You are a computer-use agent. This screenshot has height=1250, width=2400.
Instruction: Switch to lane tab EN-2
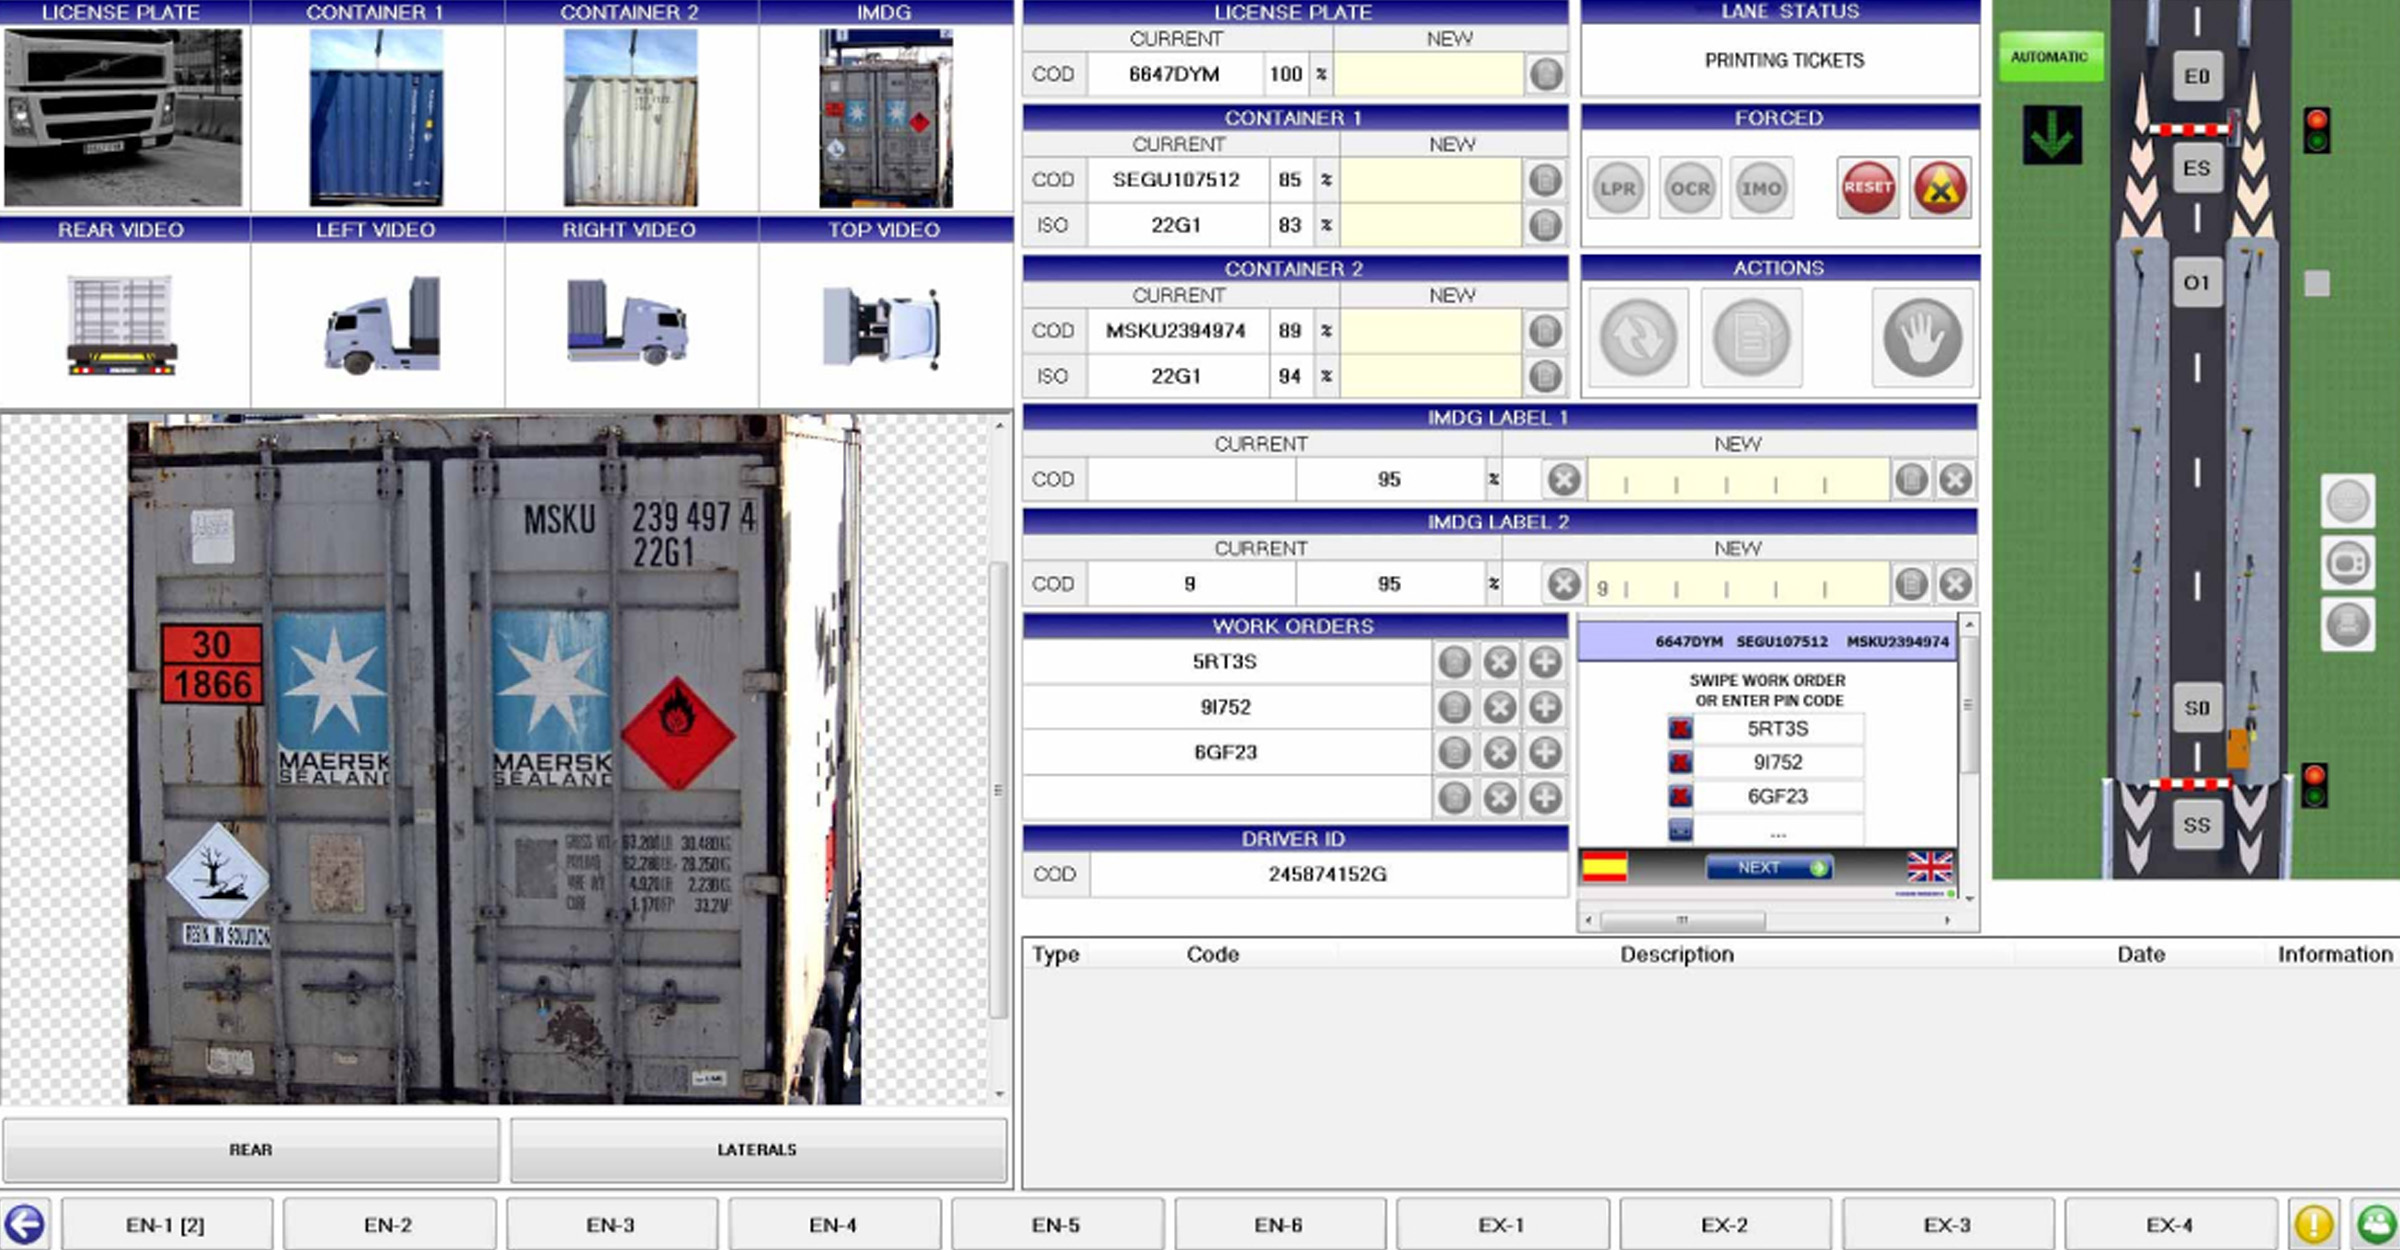pos(388,1225)
